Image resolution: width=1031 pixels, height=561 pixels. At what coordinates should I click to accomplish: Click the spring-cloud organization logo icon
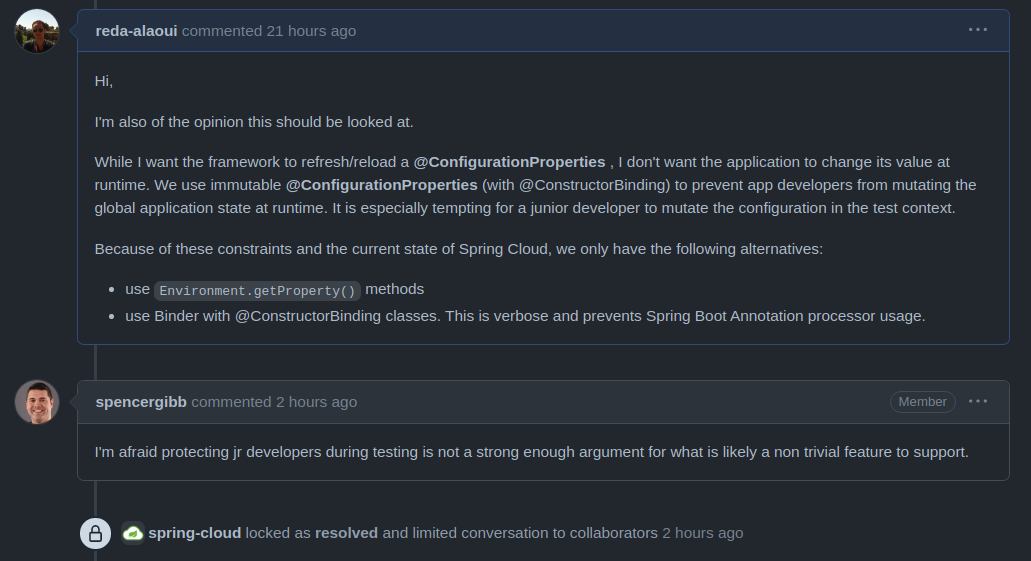(x=133, y=533)
